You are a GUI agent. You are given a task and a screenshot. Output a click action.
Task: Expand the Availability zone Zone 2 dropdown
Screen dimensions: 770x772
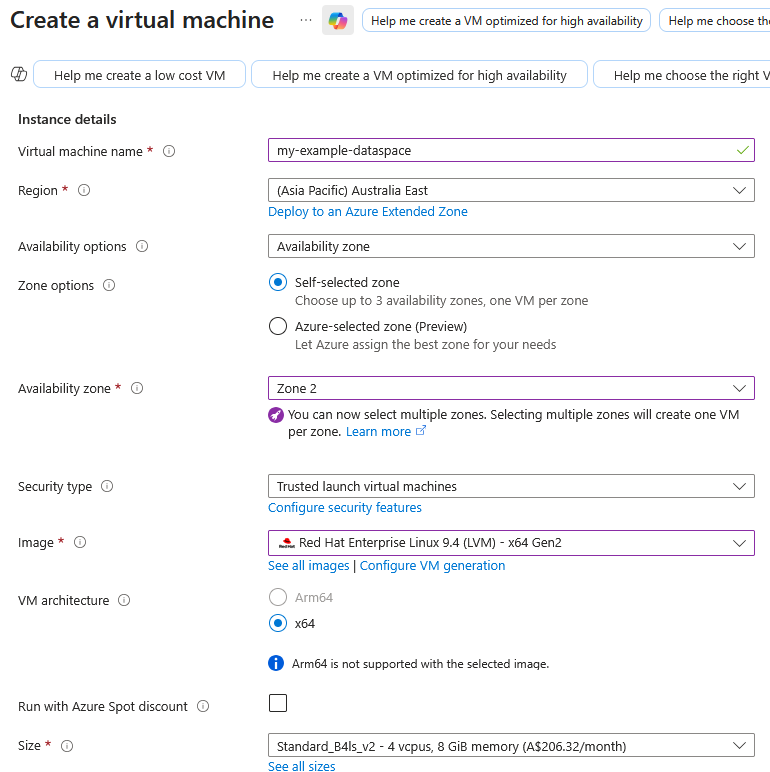511,388
